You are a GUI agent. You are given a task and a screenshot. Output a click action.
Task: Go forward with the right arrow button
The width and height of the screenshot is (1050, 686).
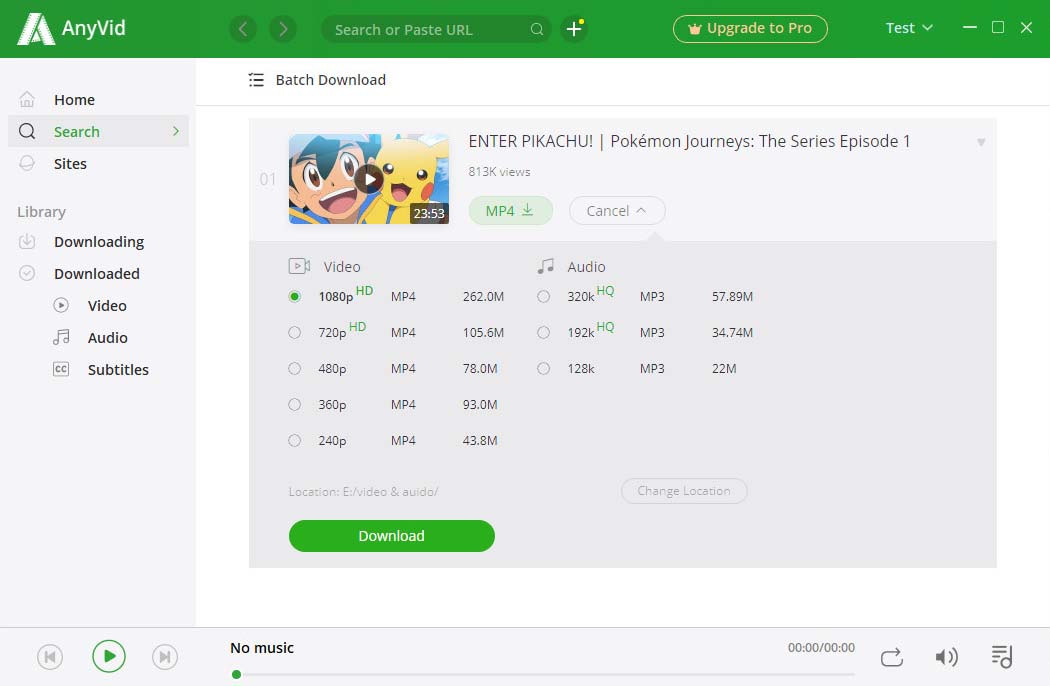tap(283, 29)
